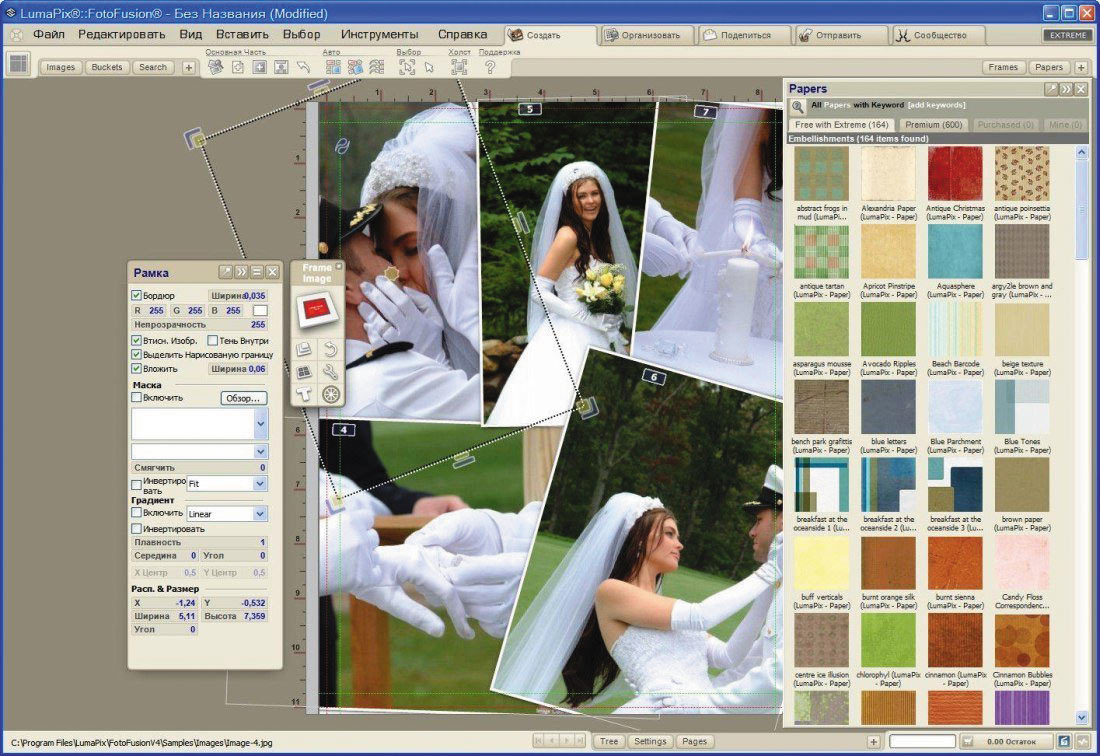Open the empty dropdown above Смягчить

pos(260,452)
